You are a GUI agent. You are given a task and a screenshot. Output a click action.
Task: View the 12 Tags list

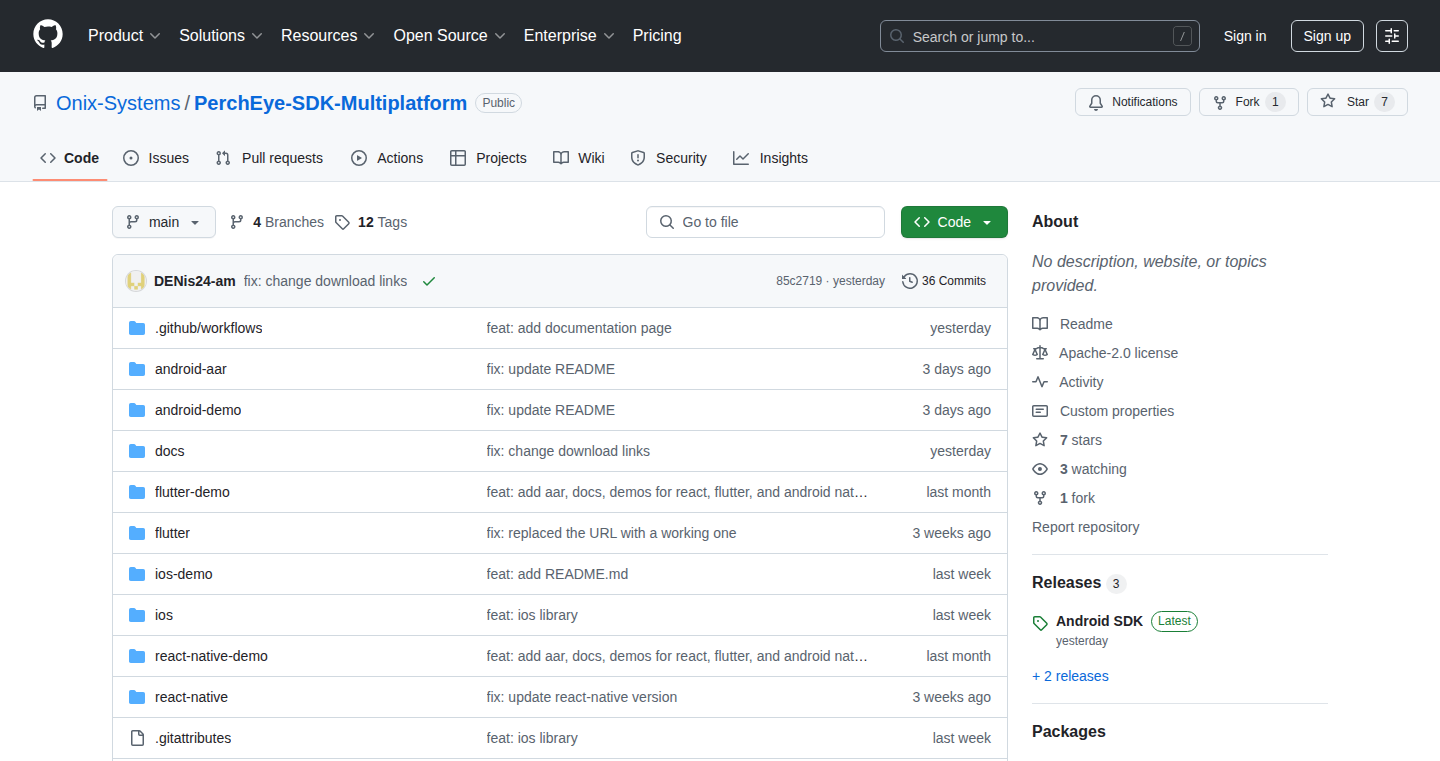point(371,222)
